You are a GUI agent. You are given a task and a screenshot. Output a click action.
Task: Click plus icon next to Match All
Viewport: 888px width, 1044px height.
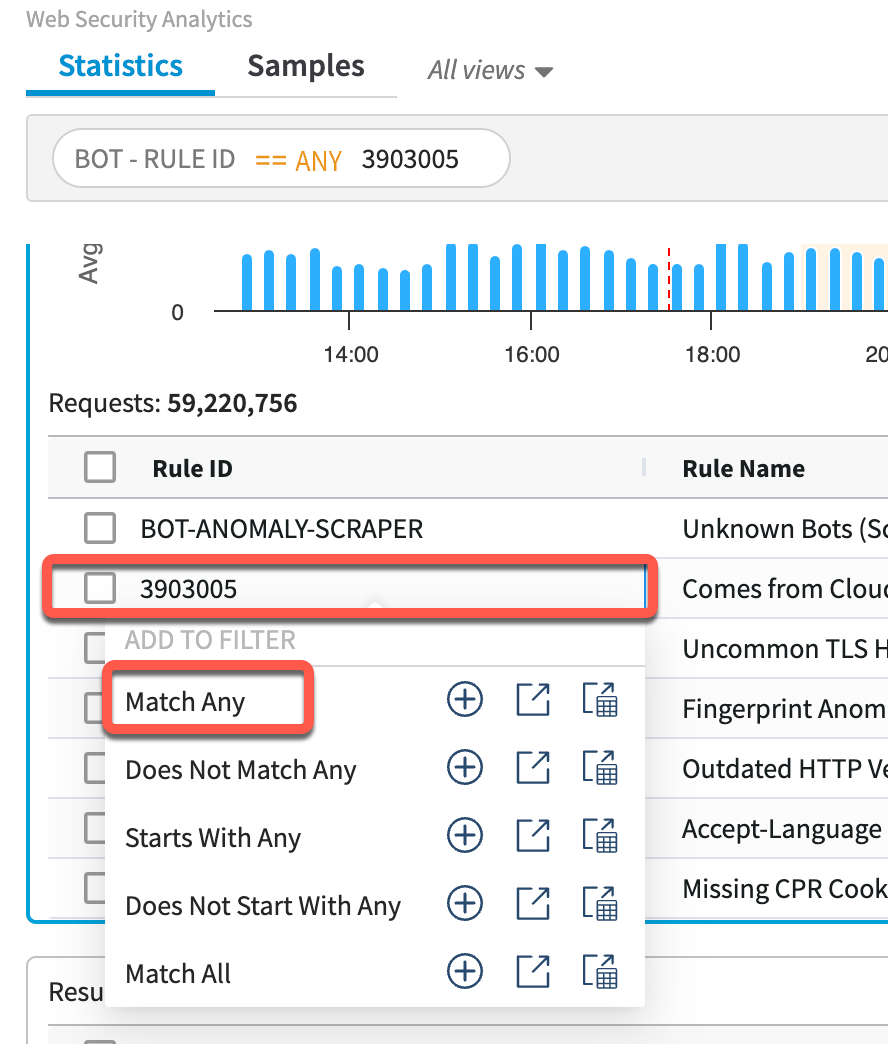464,973
